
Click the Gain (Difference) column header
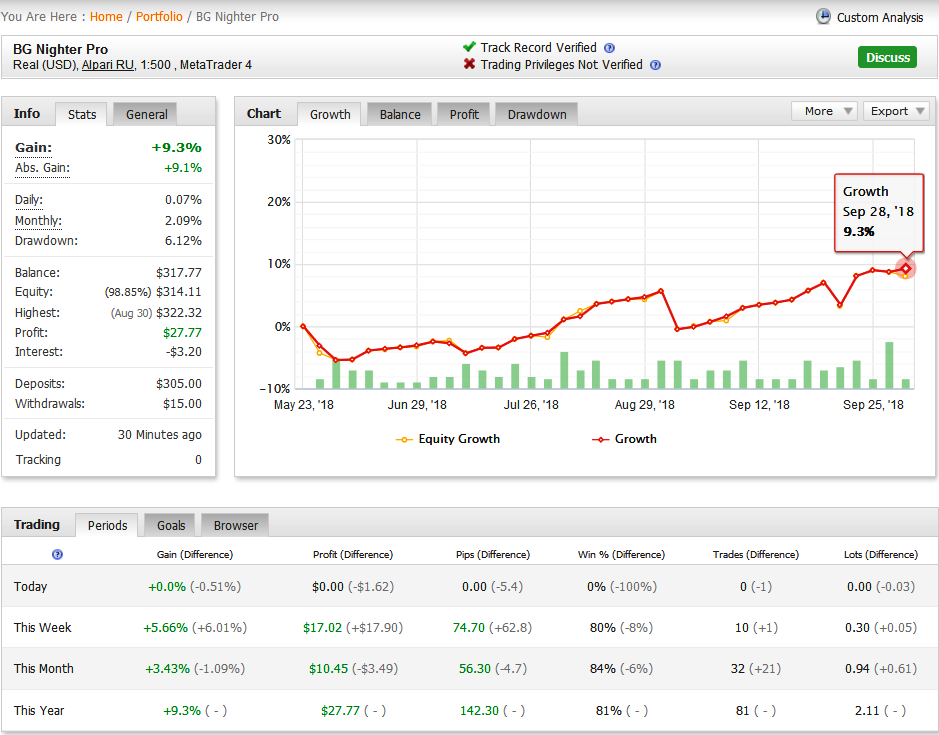(x=195, y=555)
